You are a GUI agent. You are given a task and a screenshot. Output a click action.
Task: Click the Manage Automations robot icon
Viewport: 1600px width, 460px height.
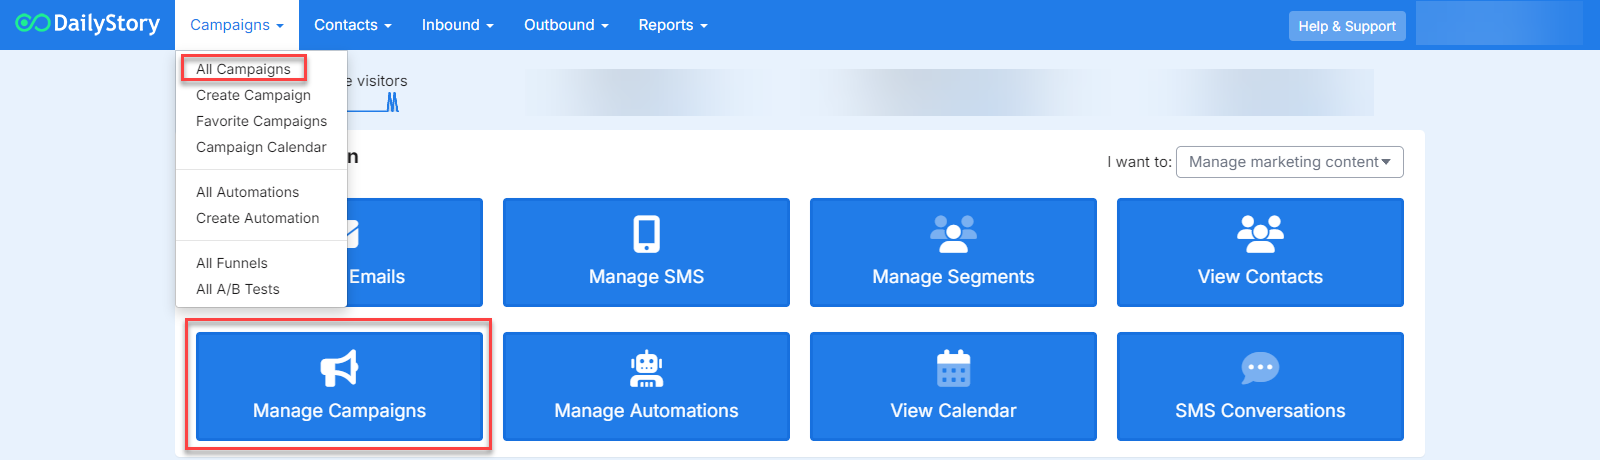tap(646, 368)
